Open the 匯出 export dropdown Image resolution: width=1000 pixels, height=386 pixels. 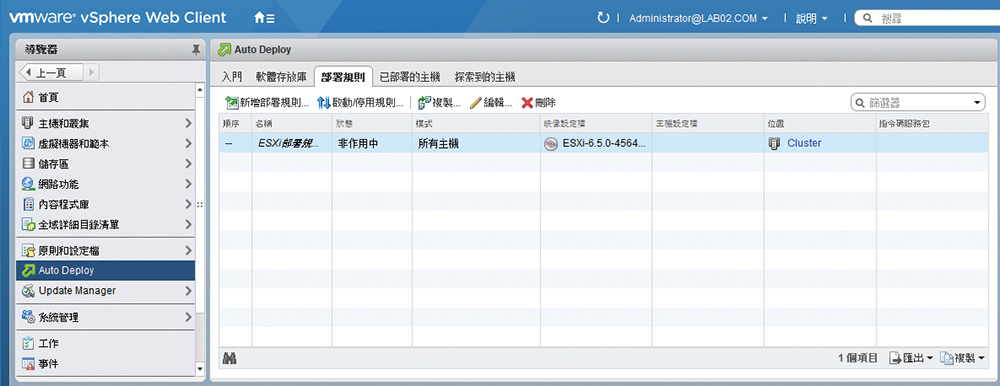(x=911, y=359)
